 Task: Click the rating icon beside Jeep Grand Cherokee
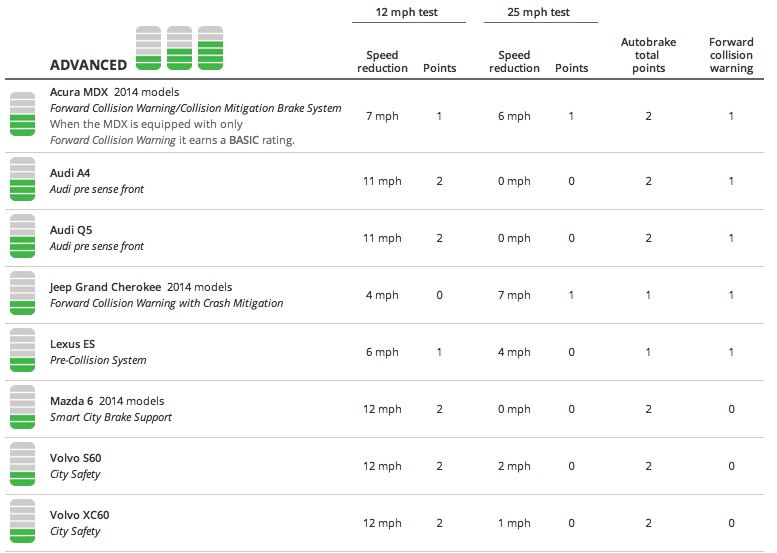pos(22,293)
